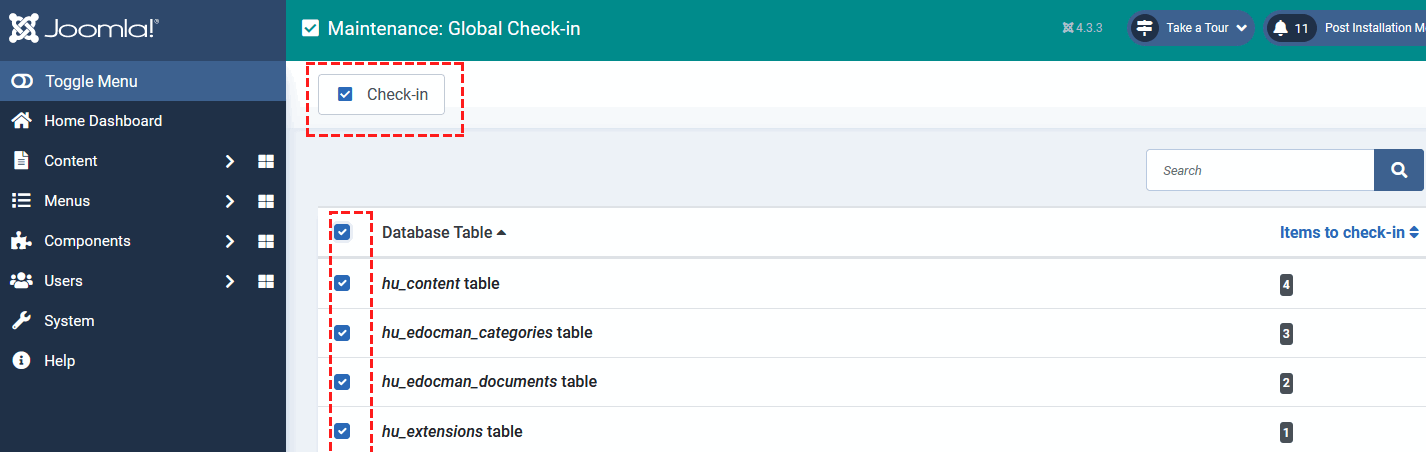The image size is (1426, 452).
Task: Click the Joomla logo in the sidebar
Action: point(82,29)
